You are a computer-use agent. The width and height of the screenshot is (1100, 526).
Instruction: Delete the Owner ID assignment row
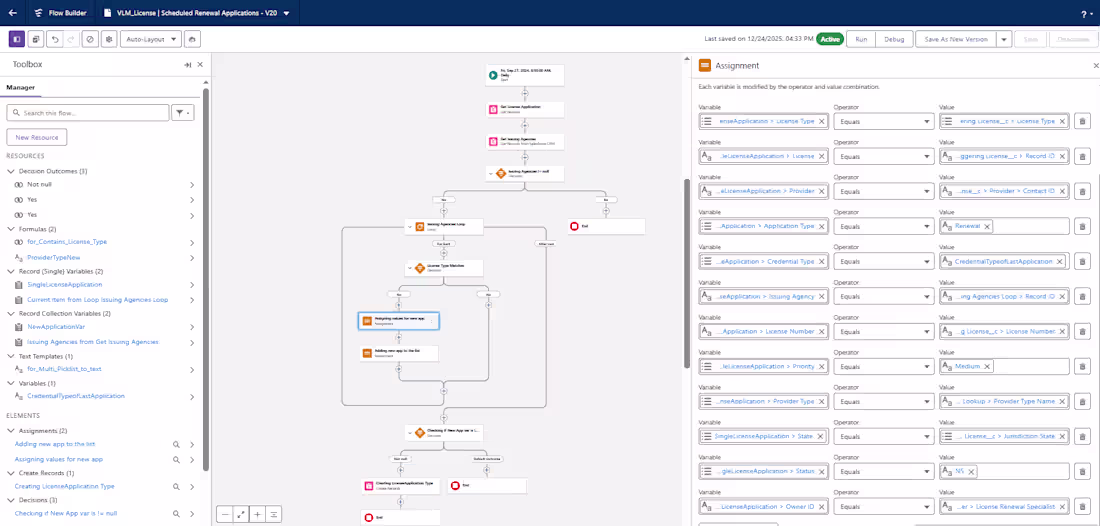click(x=1082, y=506)
